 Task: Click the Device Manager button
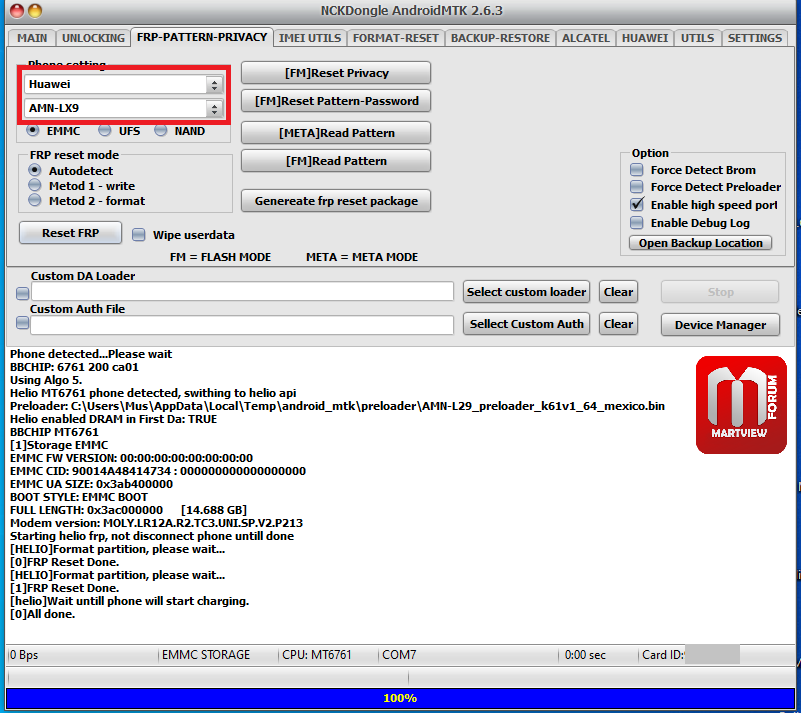[x=720, y=325]
